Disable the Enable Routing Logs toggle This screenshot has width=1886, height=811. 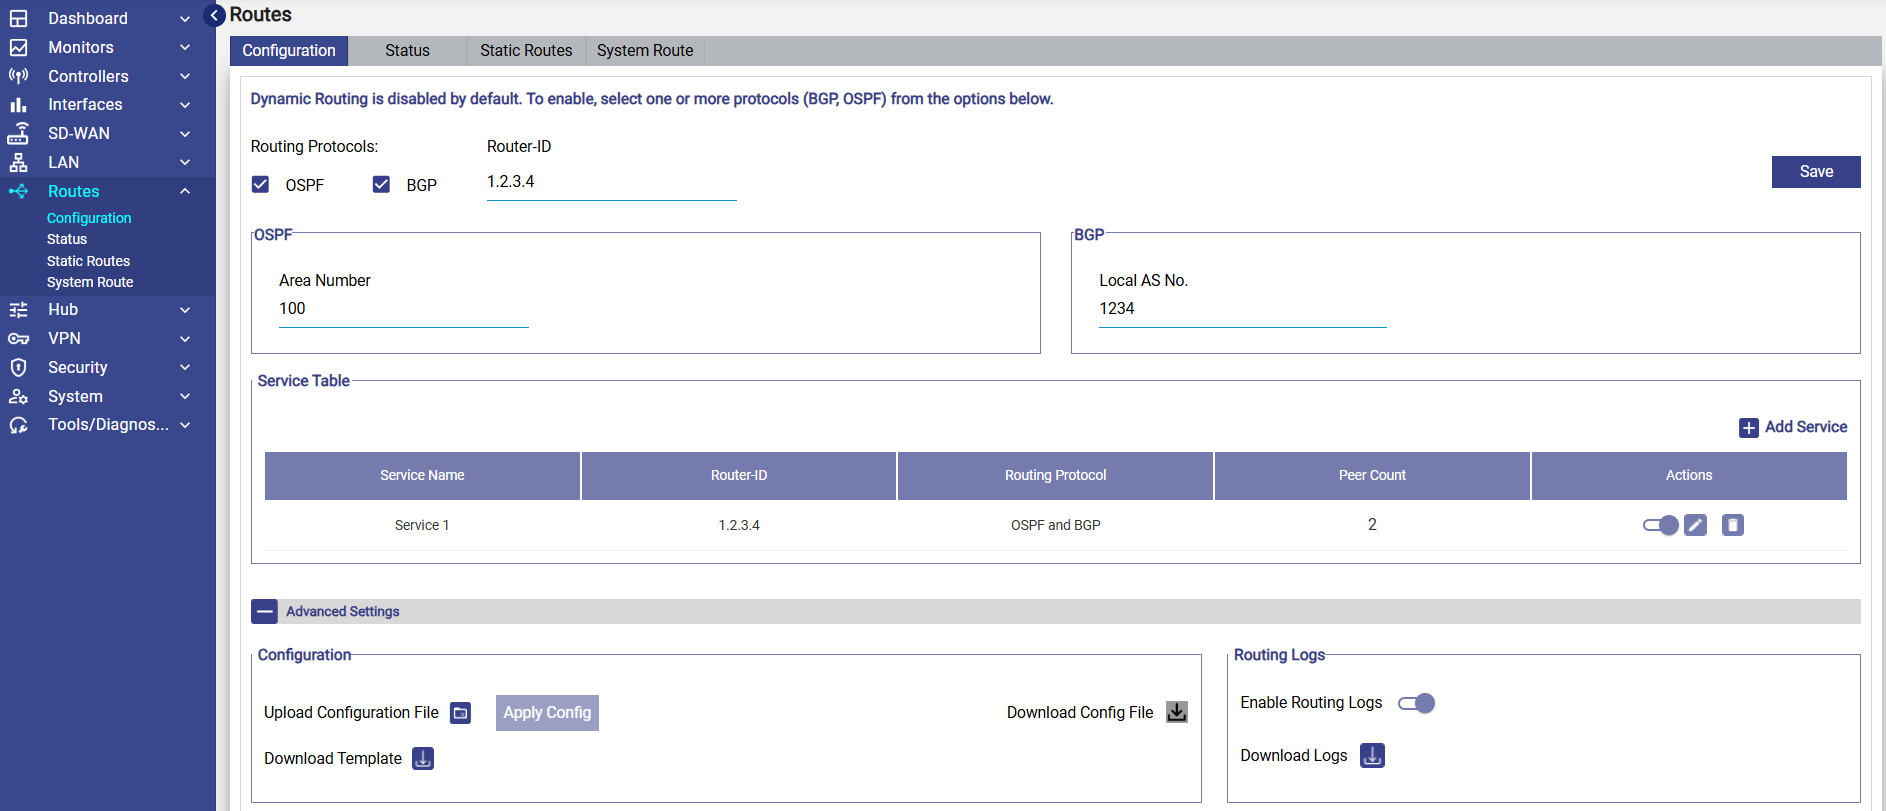tap(1416, 703)
